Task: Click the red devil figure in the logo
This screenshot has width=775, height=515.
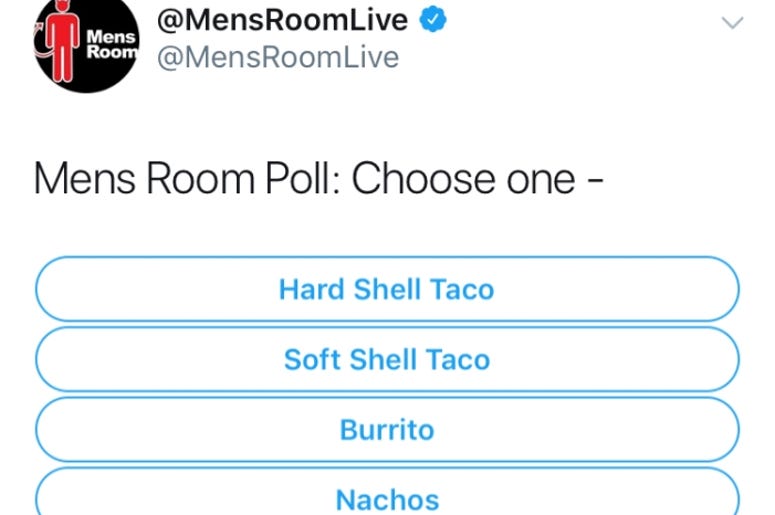Action: 62,42
